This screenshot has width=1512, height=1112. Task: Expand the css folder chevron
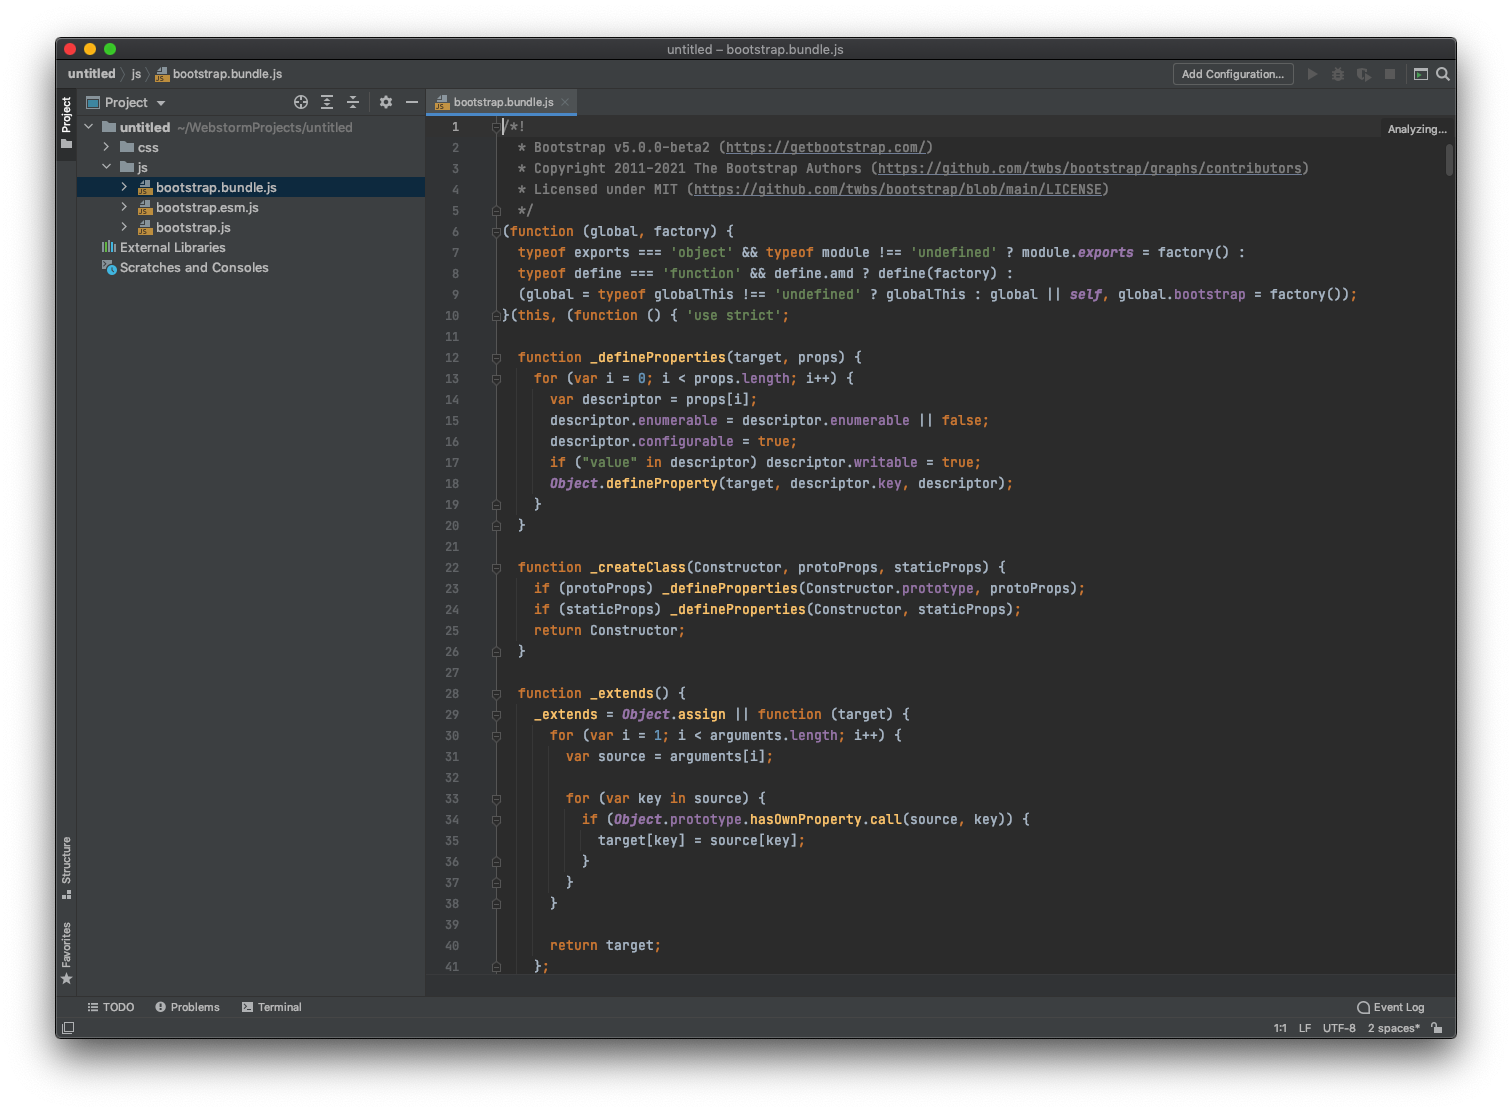(106, 147)
